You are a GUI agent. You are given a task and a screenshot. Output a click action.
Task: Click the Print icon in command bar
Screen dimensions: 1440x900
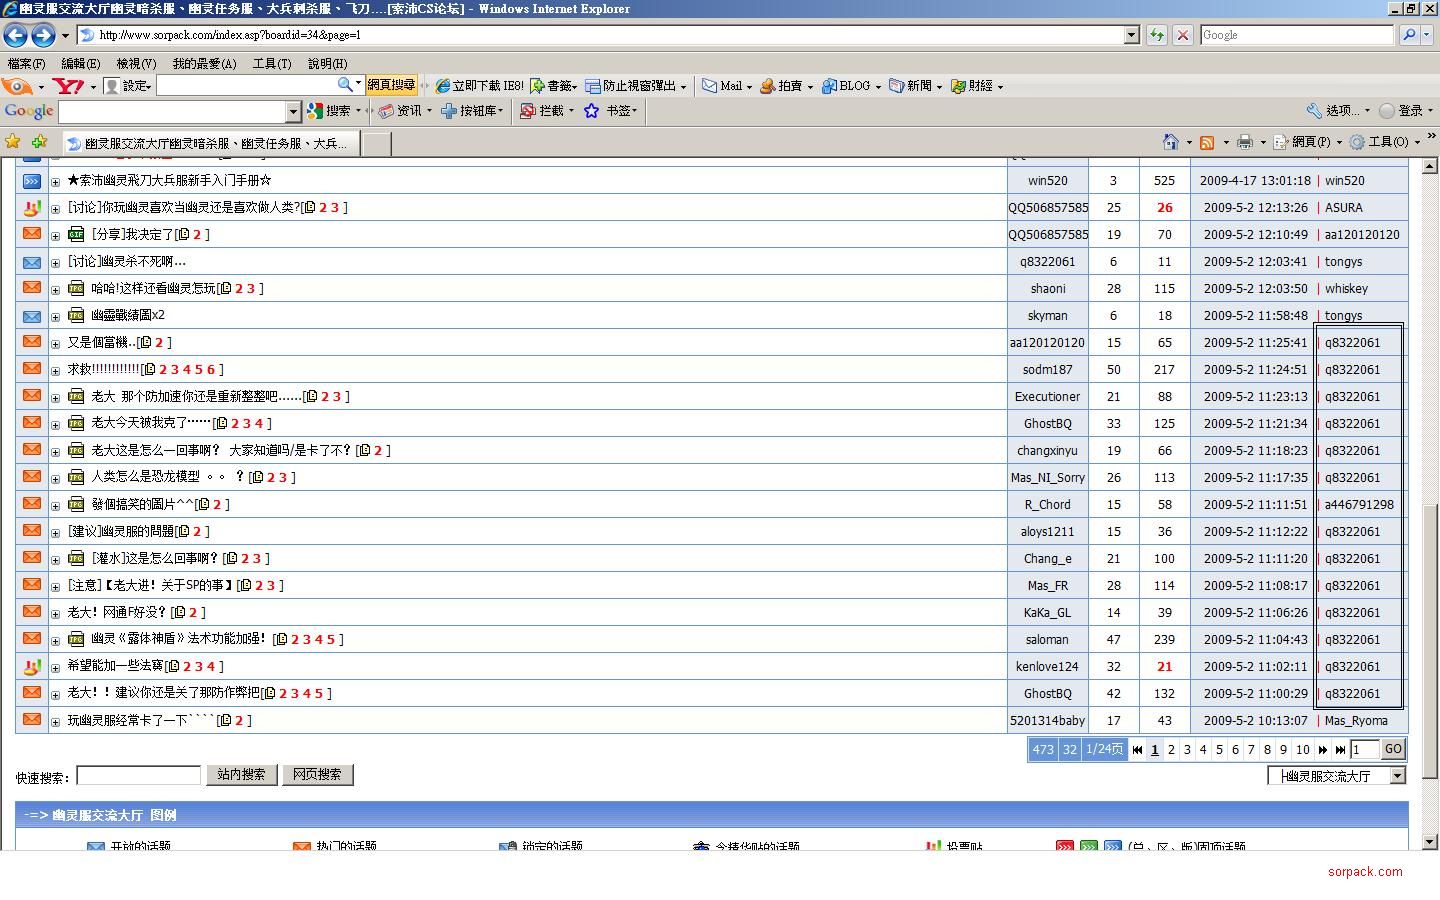click(x=1244, y=142)
